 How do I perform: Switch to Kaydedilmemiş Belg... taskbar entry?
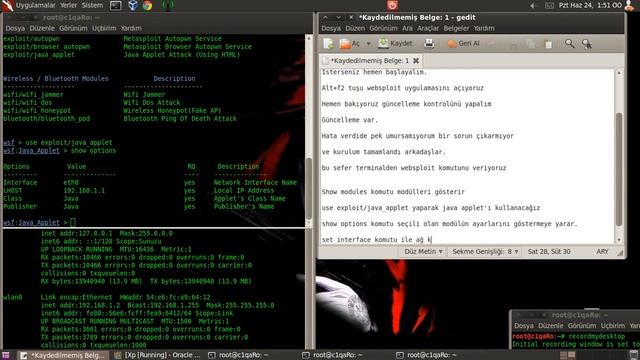click(62, 355)
